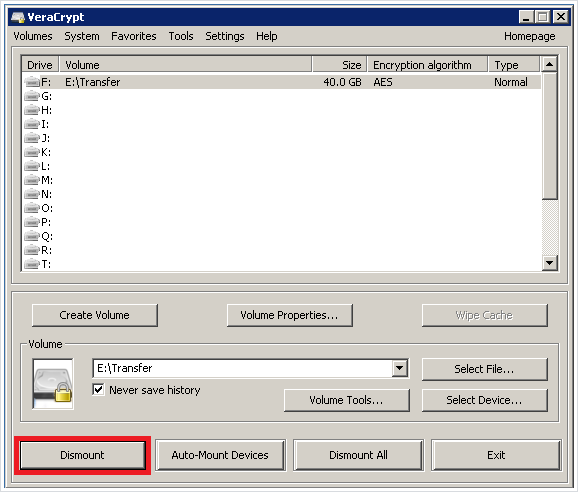
Task: Click the G: drive slot icon
Action: [32, 96]
